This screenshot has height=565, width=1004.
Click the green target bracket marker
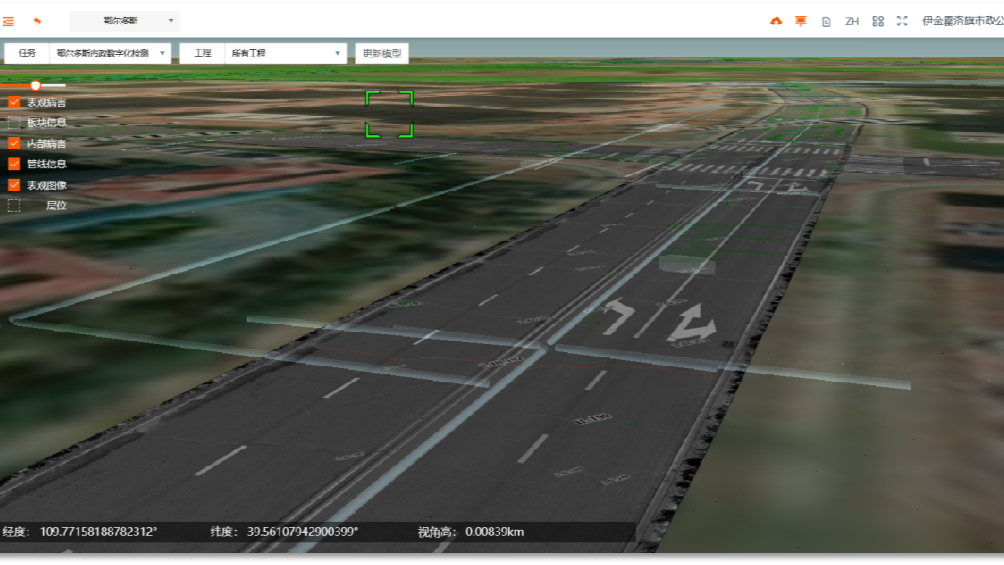(x=389, y=114)
